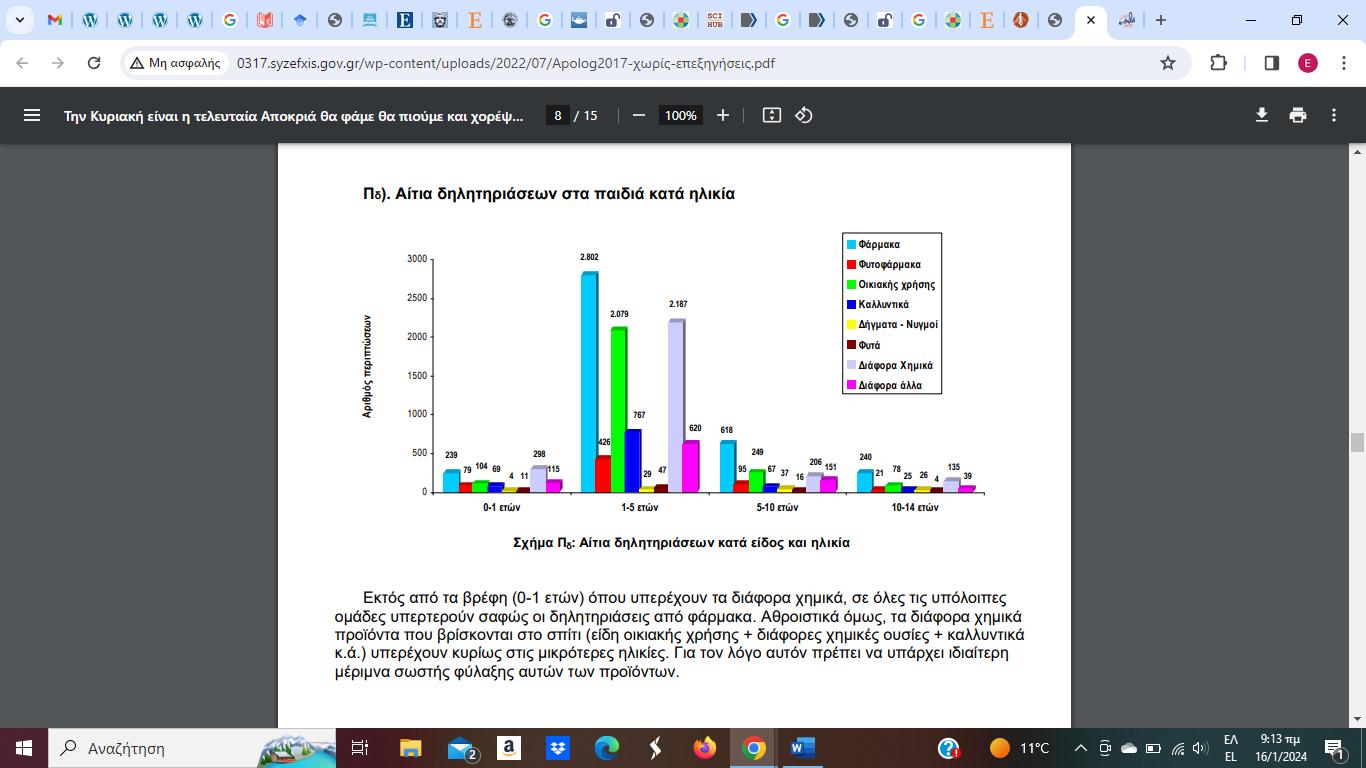Click the cyan 'Φάρμακα' legend swatch
Image resolution: width=1366 pixels, height=768 pixels.
(x=851, y=245)
